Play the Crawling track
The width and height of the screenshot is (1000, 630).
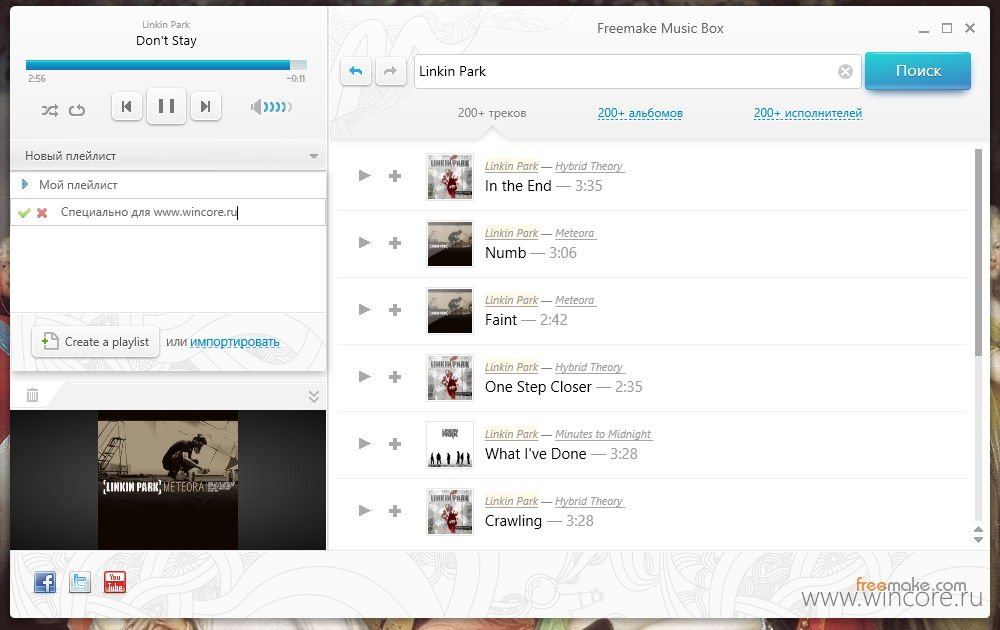(x=364, y=510)
